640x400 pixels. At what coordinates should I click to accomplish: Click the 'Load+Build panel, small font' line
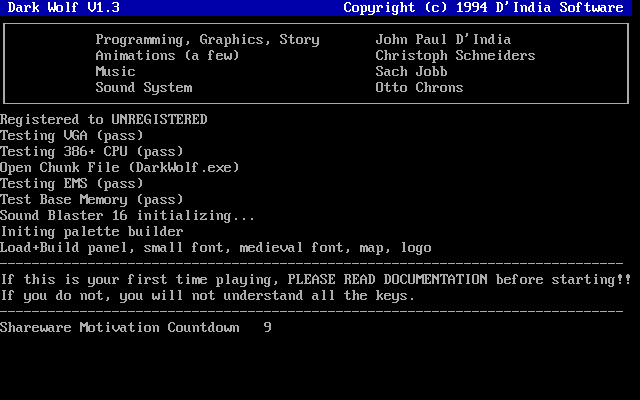click(x=216, y=248)
